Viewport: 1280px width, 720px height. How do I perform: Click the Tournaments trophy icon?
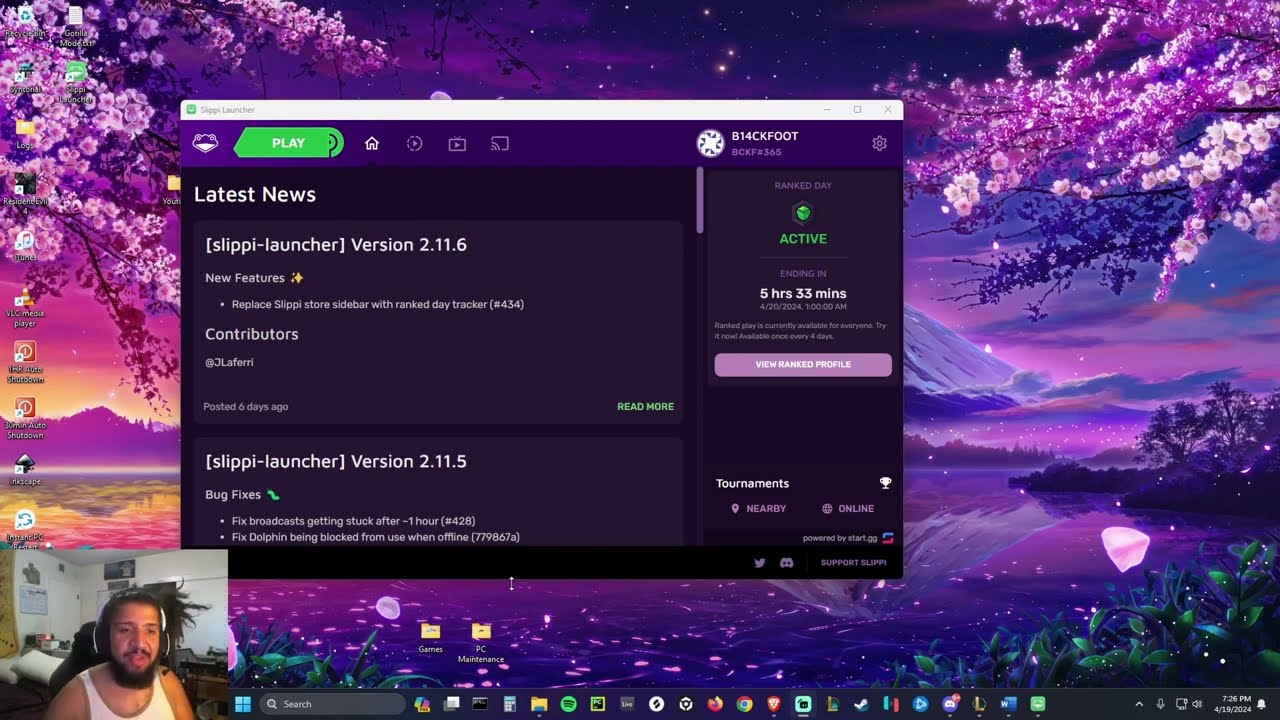(x=885, y=483)
